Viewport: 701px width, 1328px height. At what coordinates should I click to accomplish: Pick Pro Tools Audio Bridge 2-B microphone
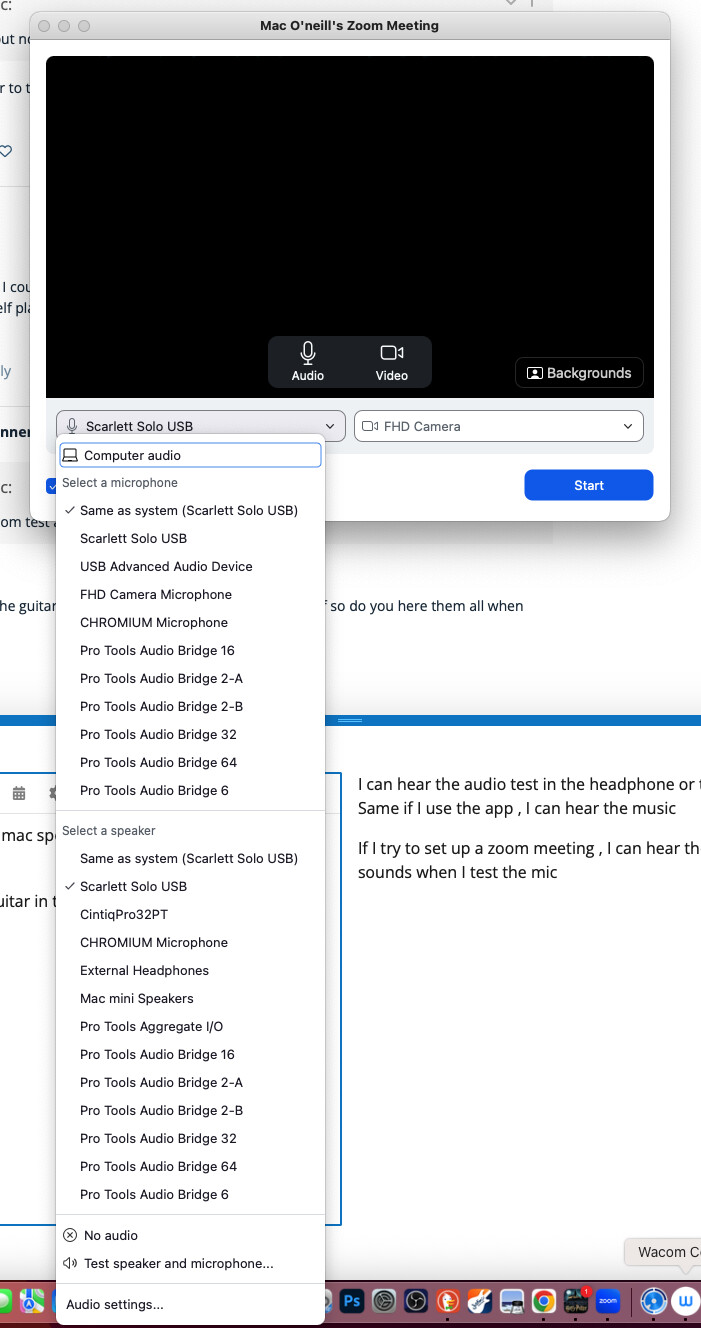[190, 706]
